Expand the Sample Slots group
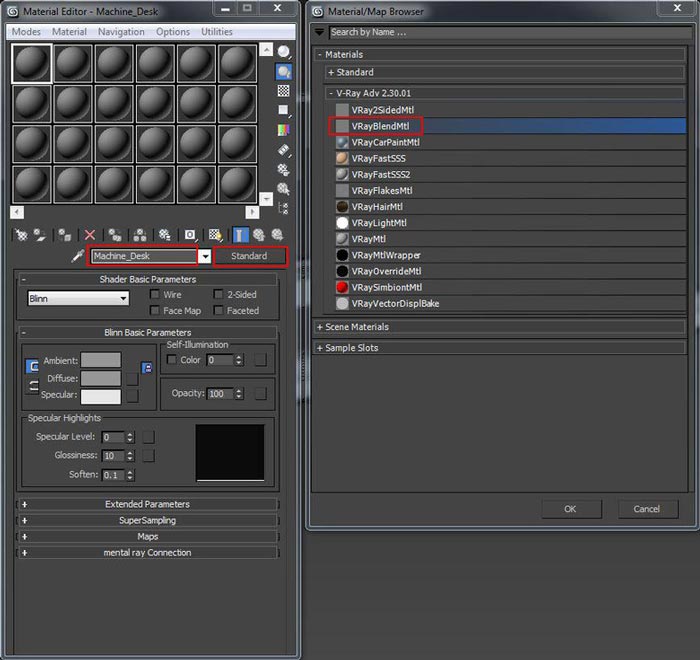700x660 pixels. click(x=320, y=348)
